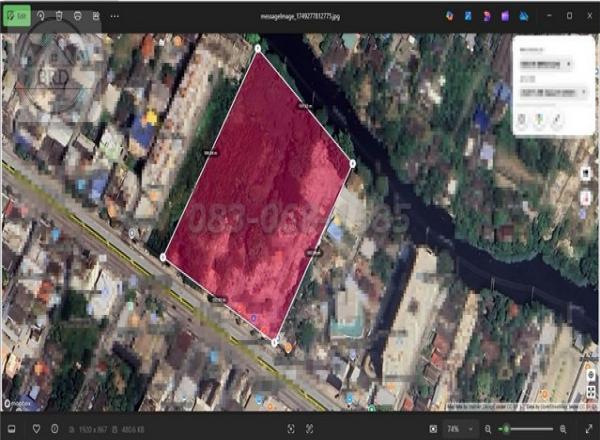The width and height of the screenshot is (600, 440).
Task: Mark the photo as favorite with the heart
Action: point(36,428)
